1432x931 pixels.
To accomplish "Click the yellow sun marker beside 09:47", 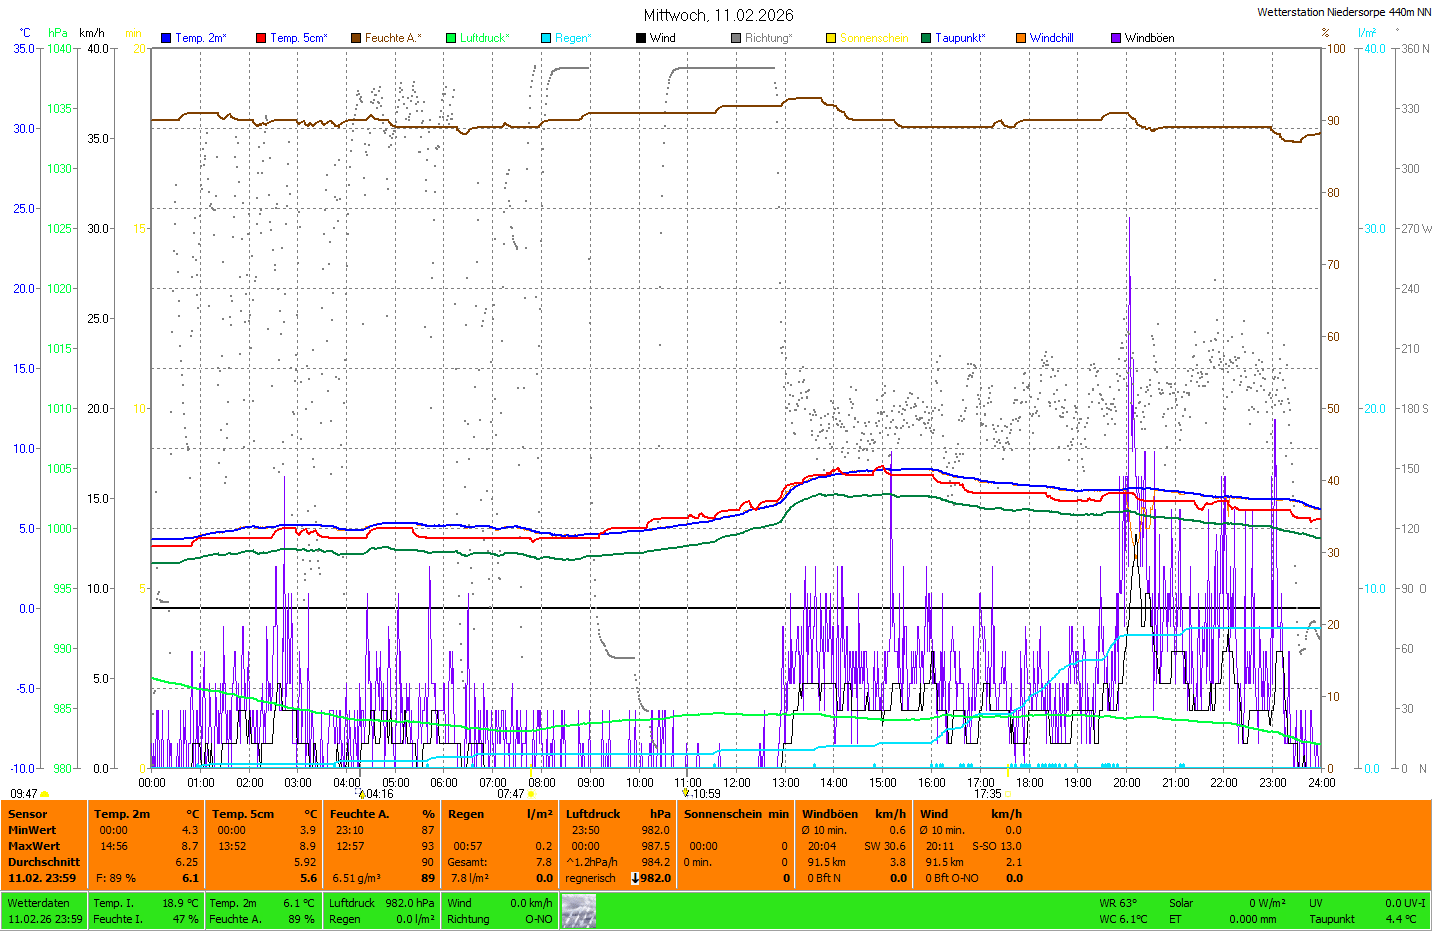I will pos(45,794).
